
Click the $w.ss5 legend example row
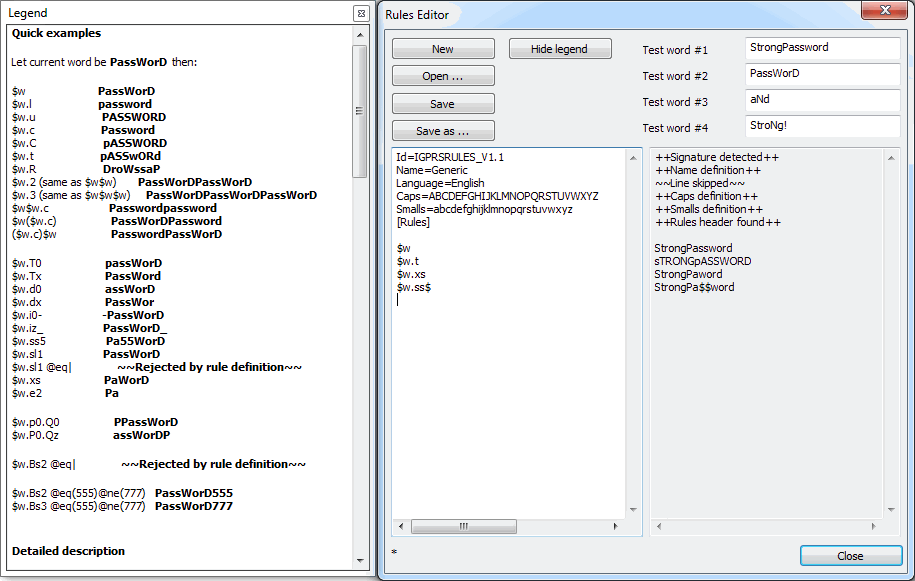[x=88, y=341]
